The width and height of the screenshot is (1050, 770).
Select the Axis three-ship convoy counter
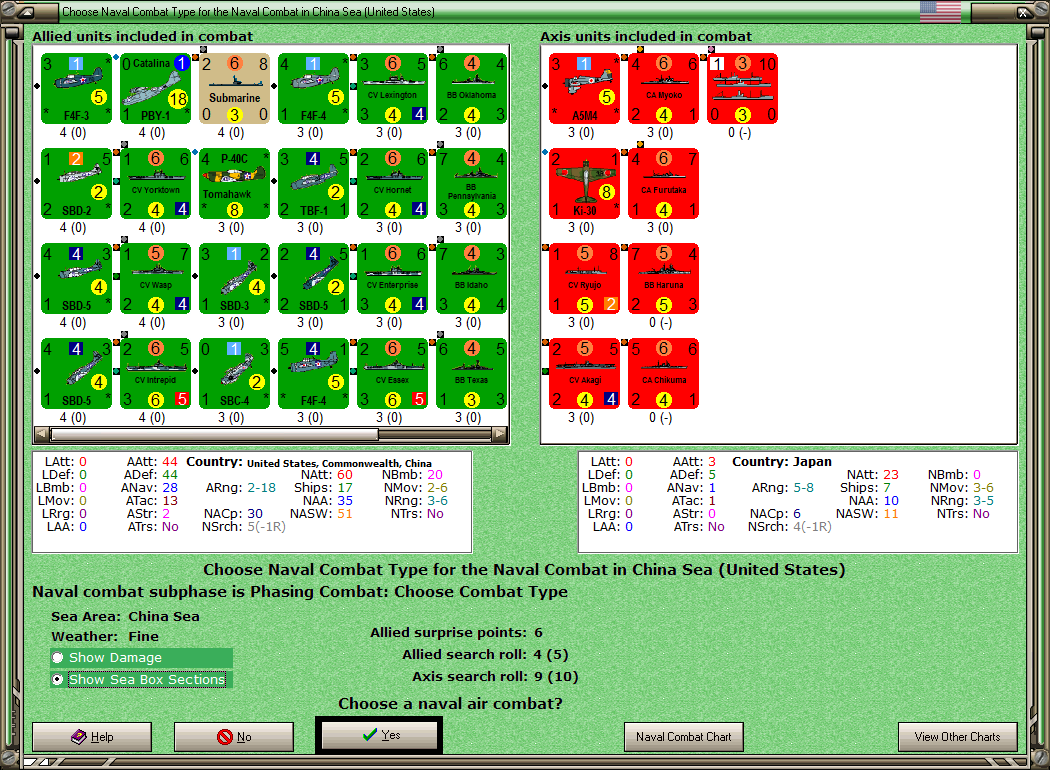[x=743, y=89]
